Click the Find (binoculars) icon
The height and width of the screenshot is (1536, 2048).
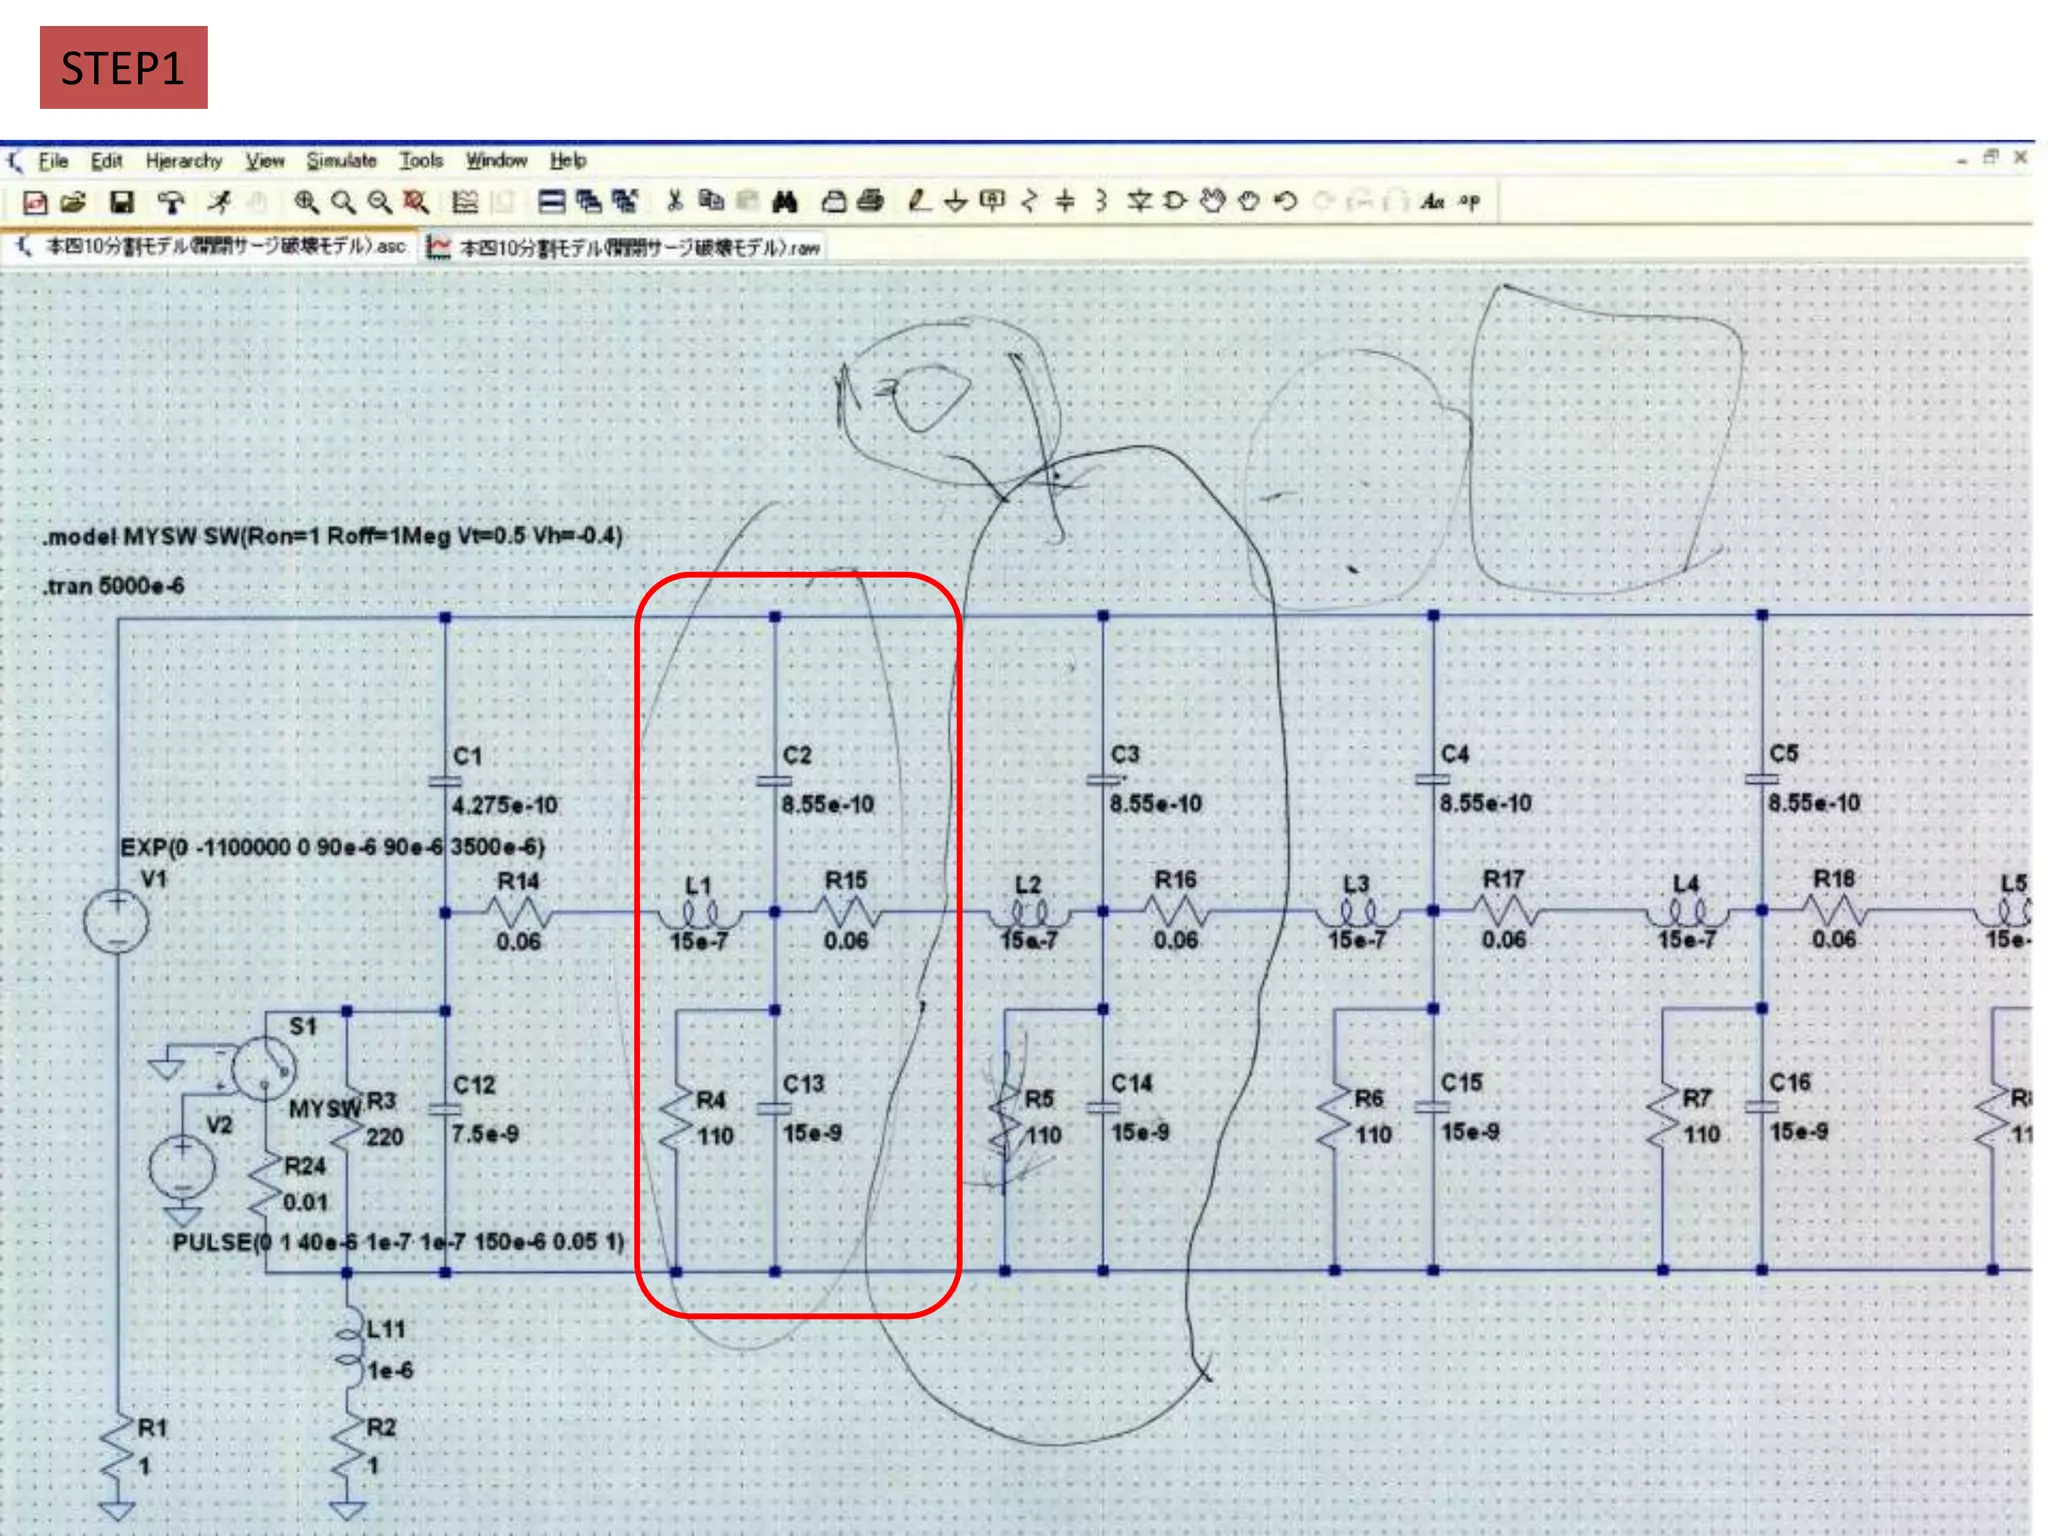(785, 202)
